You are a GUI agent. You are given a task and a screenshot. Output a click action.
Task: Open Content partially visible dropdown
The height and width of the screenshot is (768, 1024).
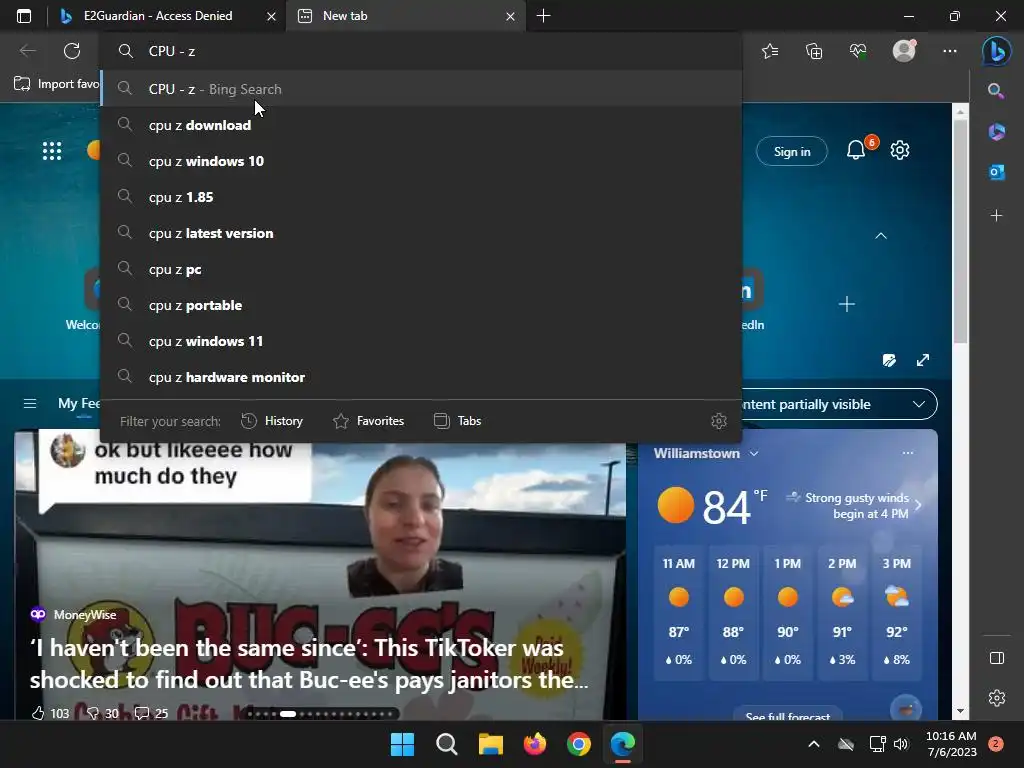pyautogui.click(x=839, y=404)
